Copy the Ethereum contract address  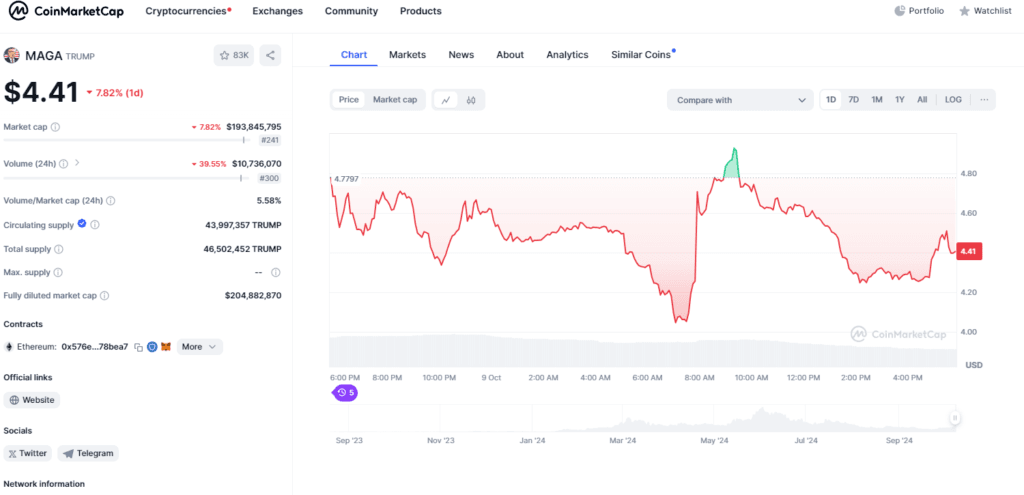pos(138,347)
